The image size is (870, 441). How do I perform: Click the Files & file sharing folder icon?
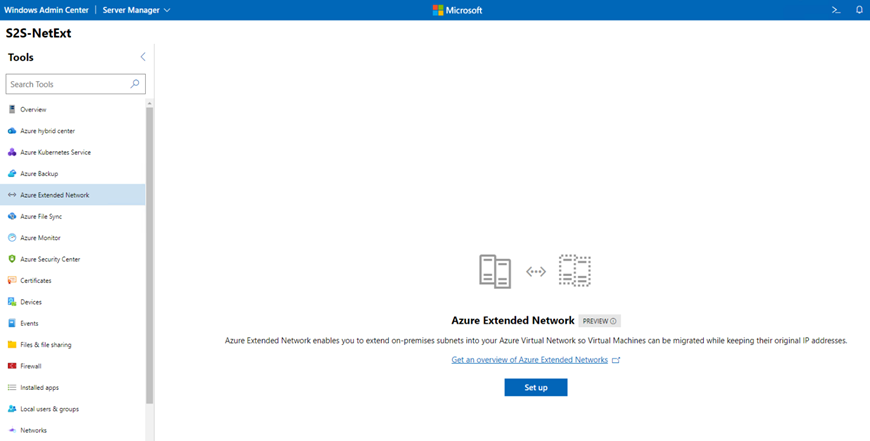pyautogui.click(x=12, y=344)
